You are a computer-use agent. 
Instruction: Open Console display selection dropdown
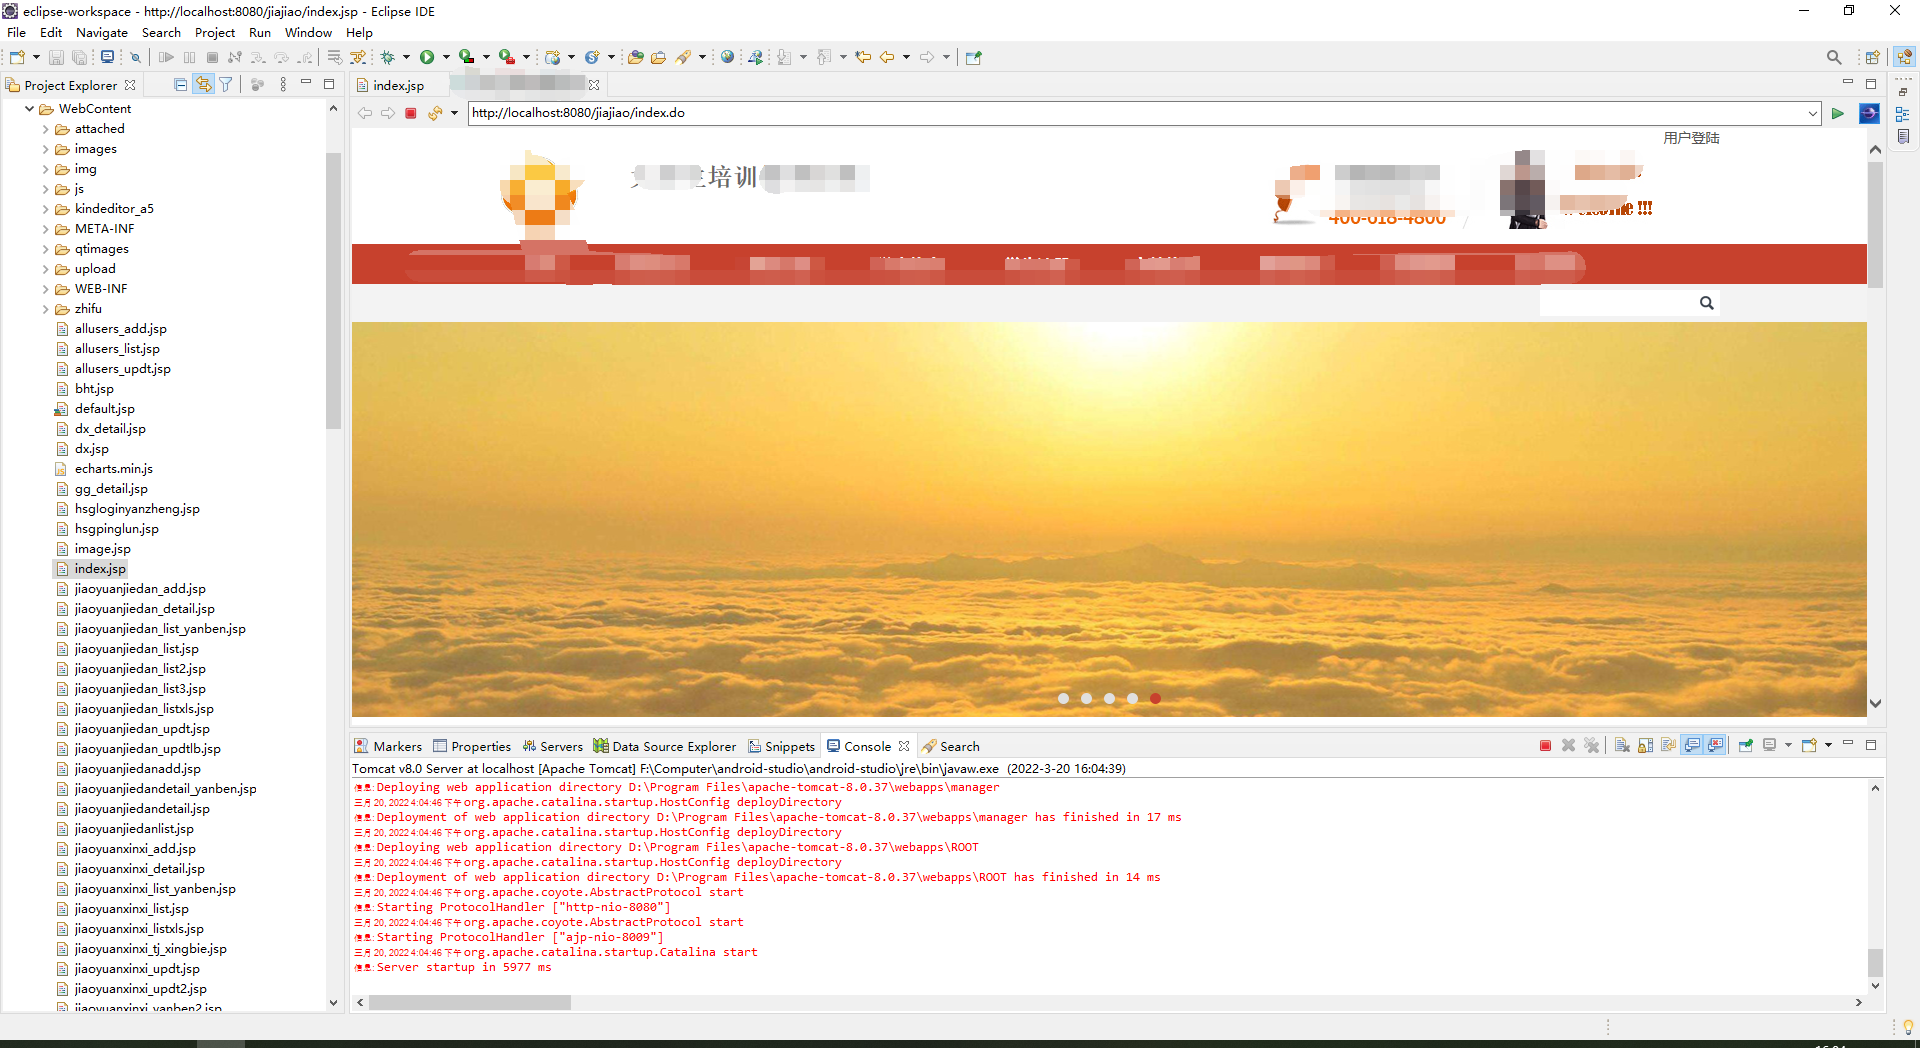pos(1788,746)
